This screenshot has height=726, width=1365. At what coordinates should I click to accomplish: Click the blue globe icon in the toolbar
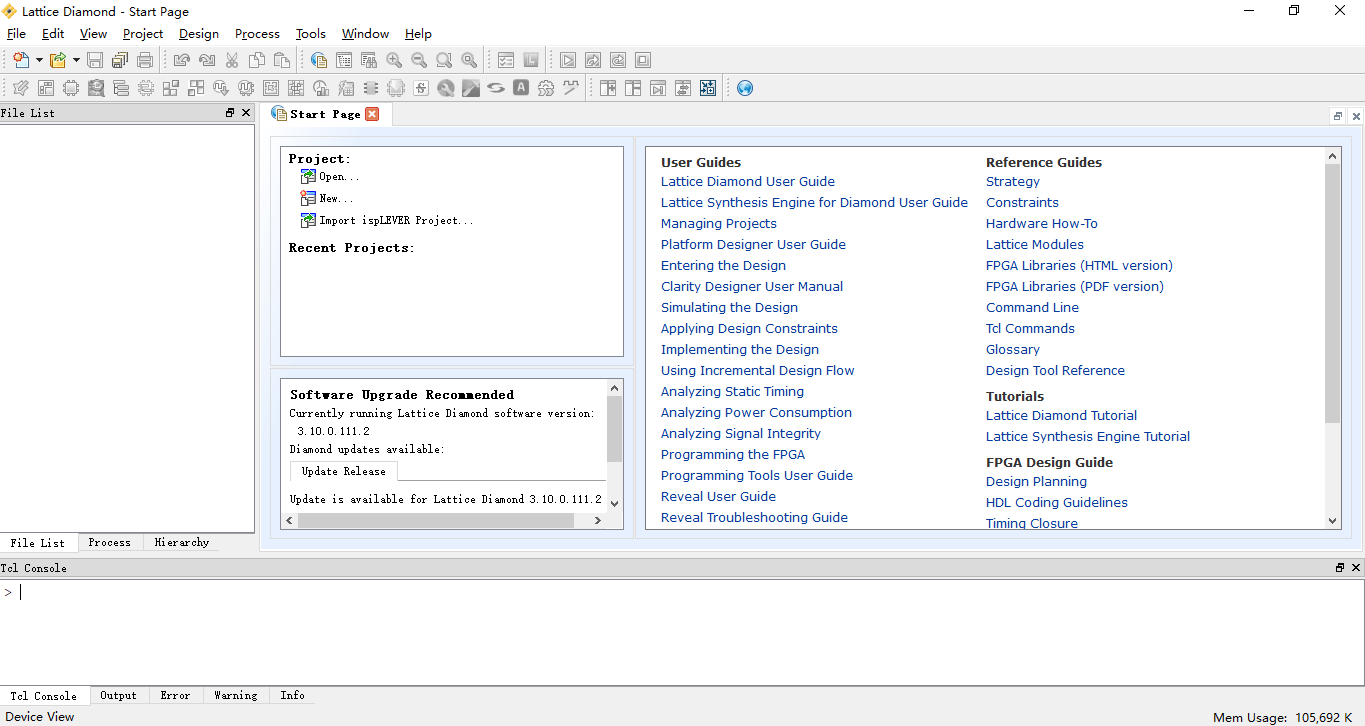pyautogui.click(x=745, y=88)
